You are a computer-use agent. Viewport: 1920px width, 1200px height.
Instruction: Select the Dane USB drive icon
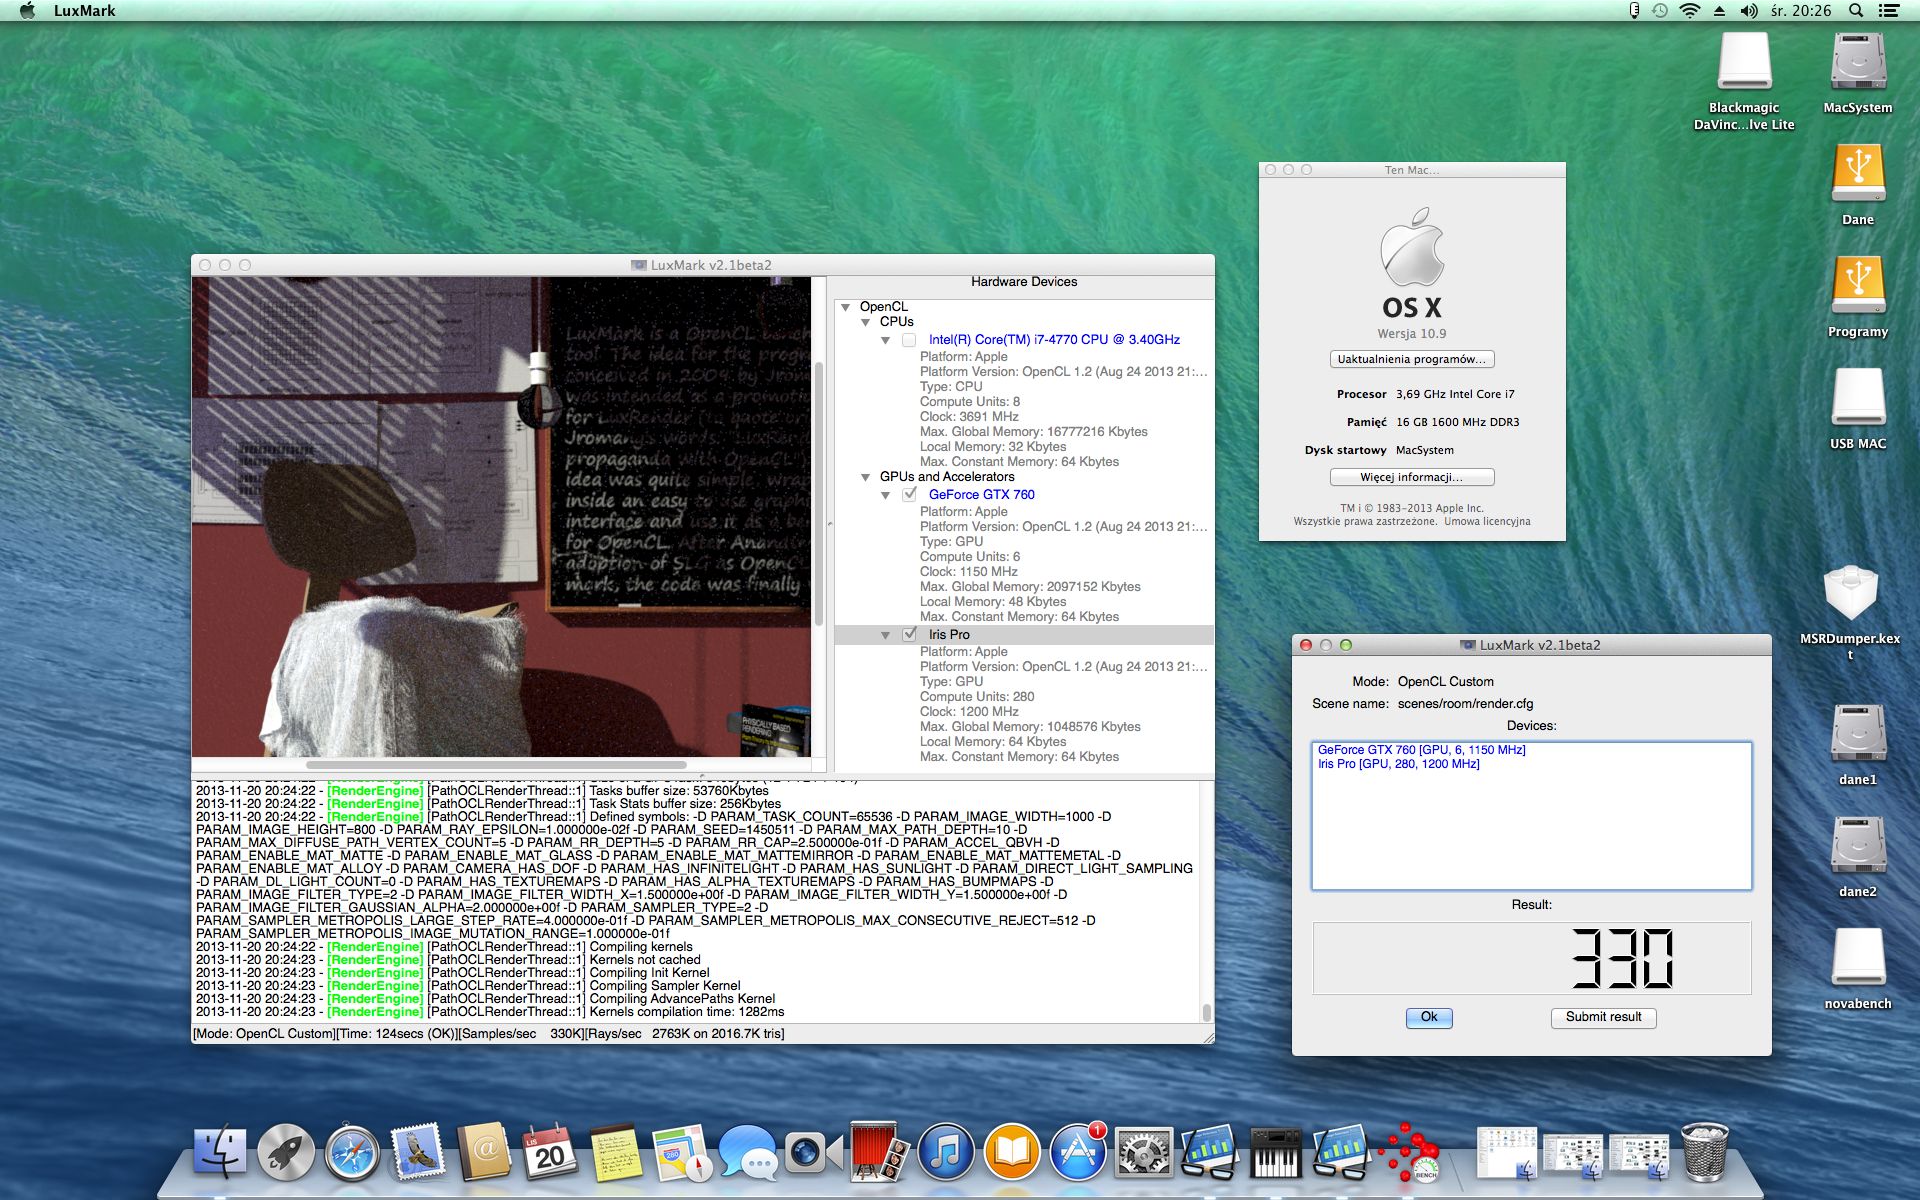pos(1858,185)
